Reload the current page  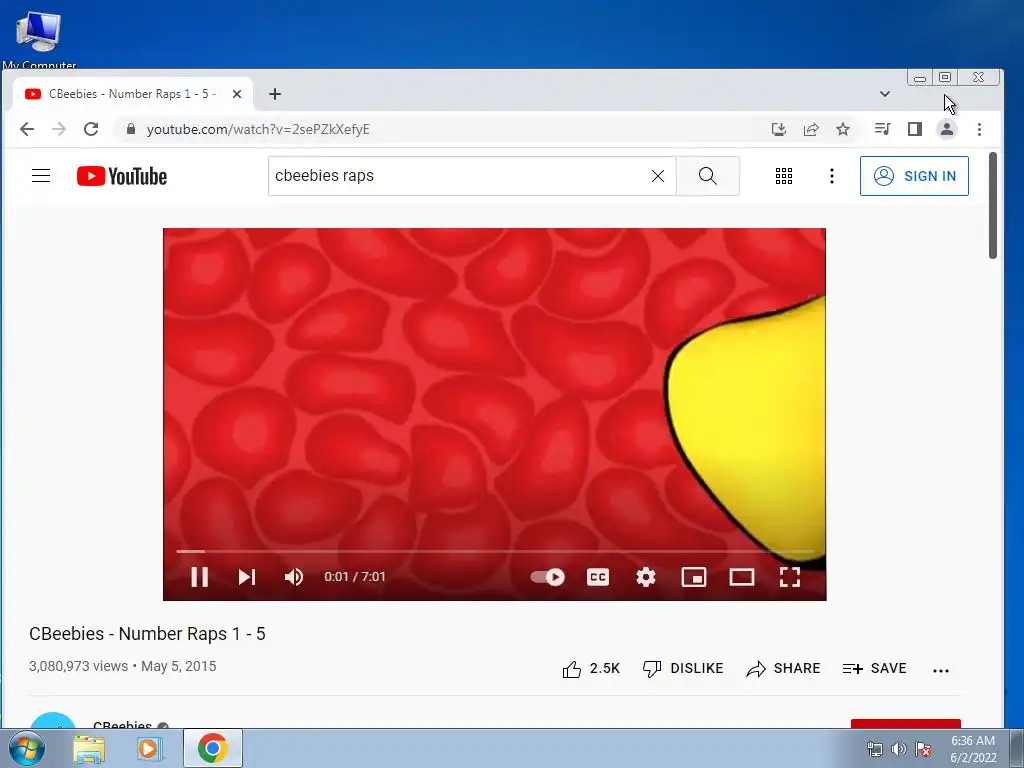click(x=91, y=129)
